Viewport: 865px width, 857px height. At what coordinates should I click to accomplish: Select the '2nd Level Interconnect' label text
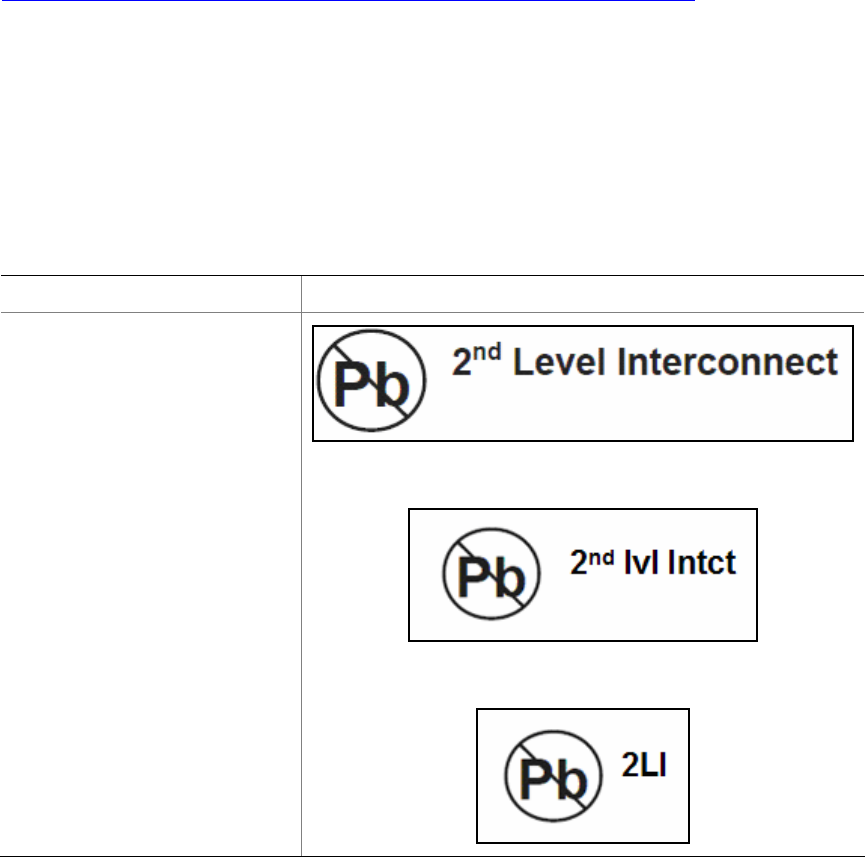pos(644,361)
